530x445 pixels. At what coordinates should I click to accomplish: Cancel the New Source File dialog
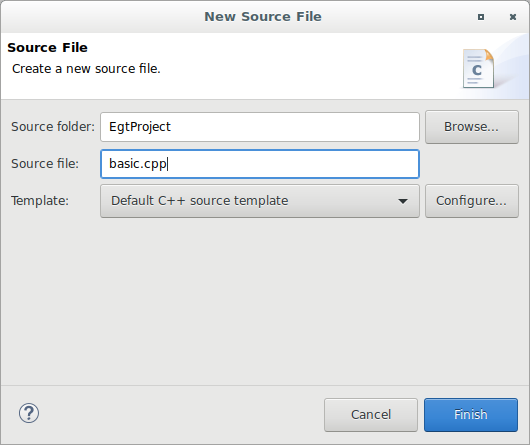tap(371, 415)
